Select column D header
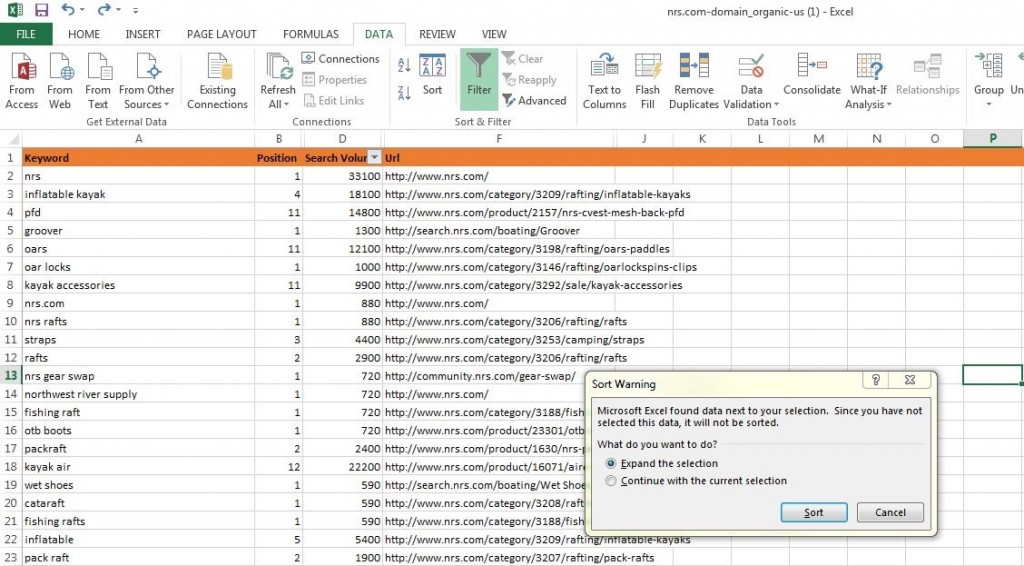This screenshot has width=1024, height=566. (342, 138)
